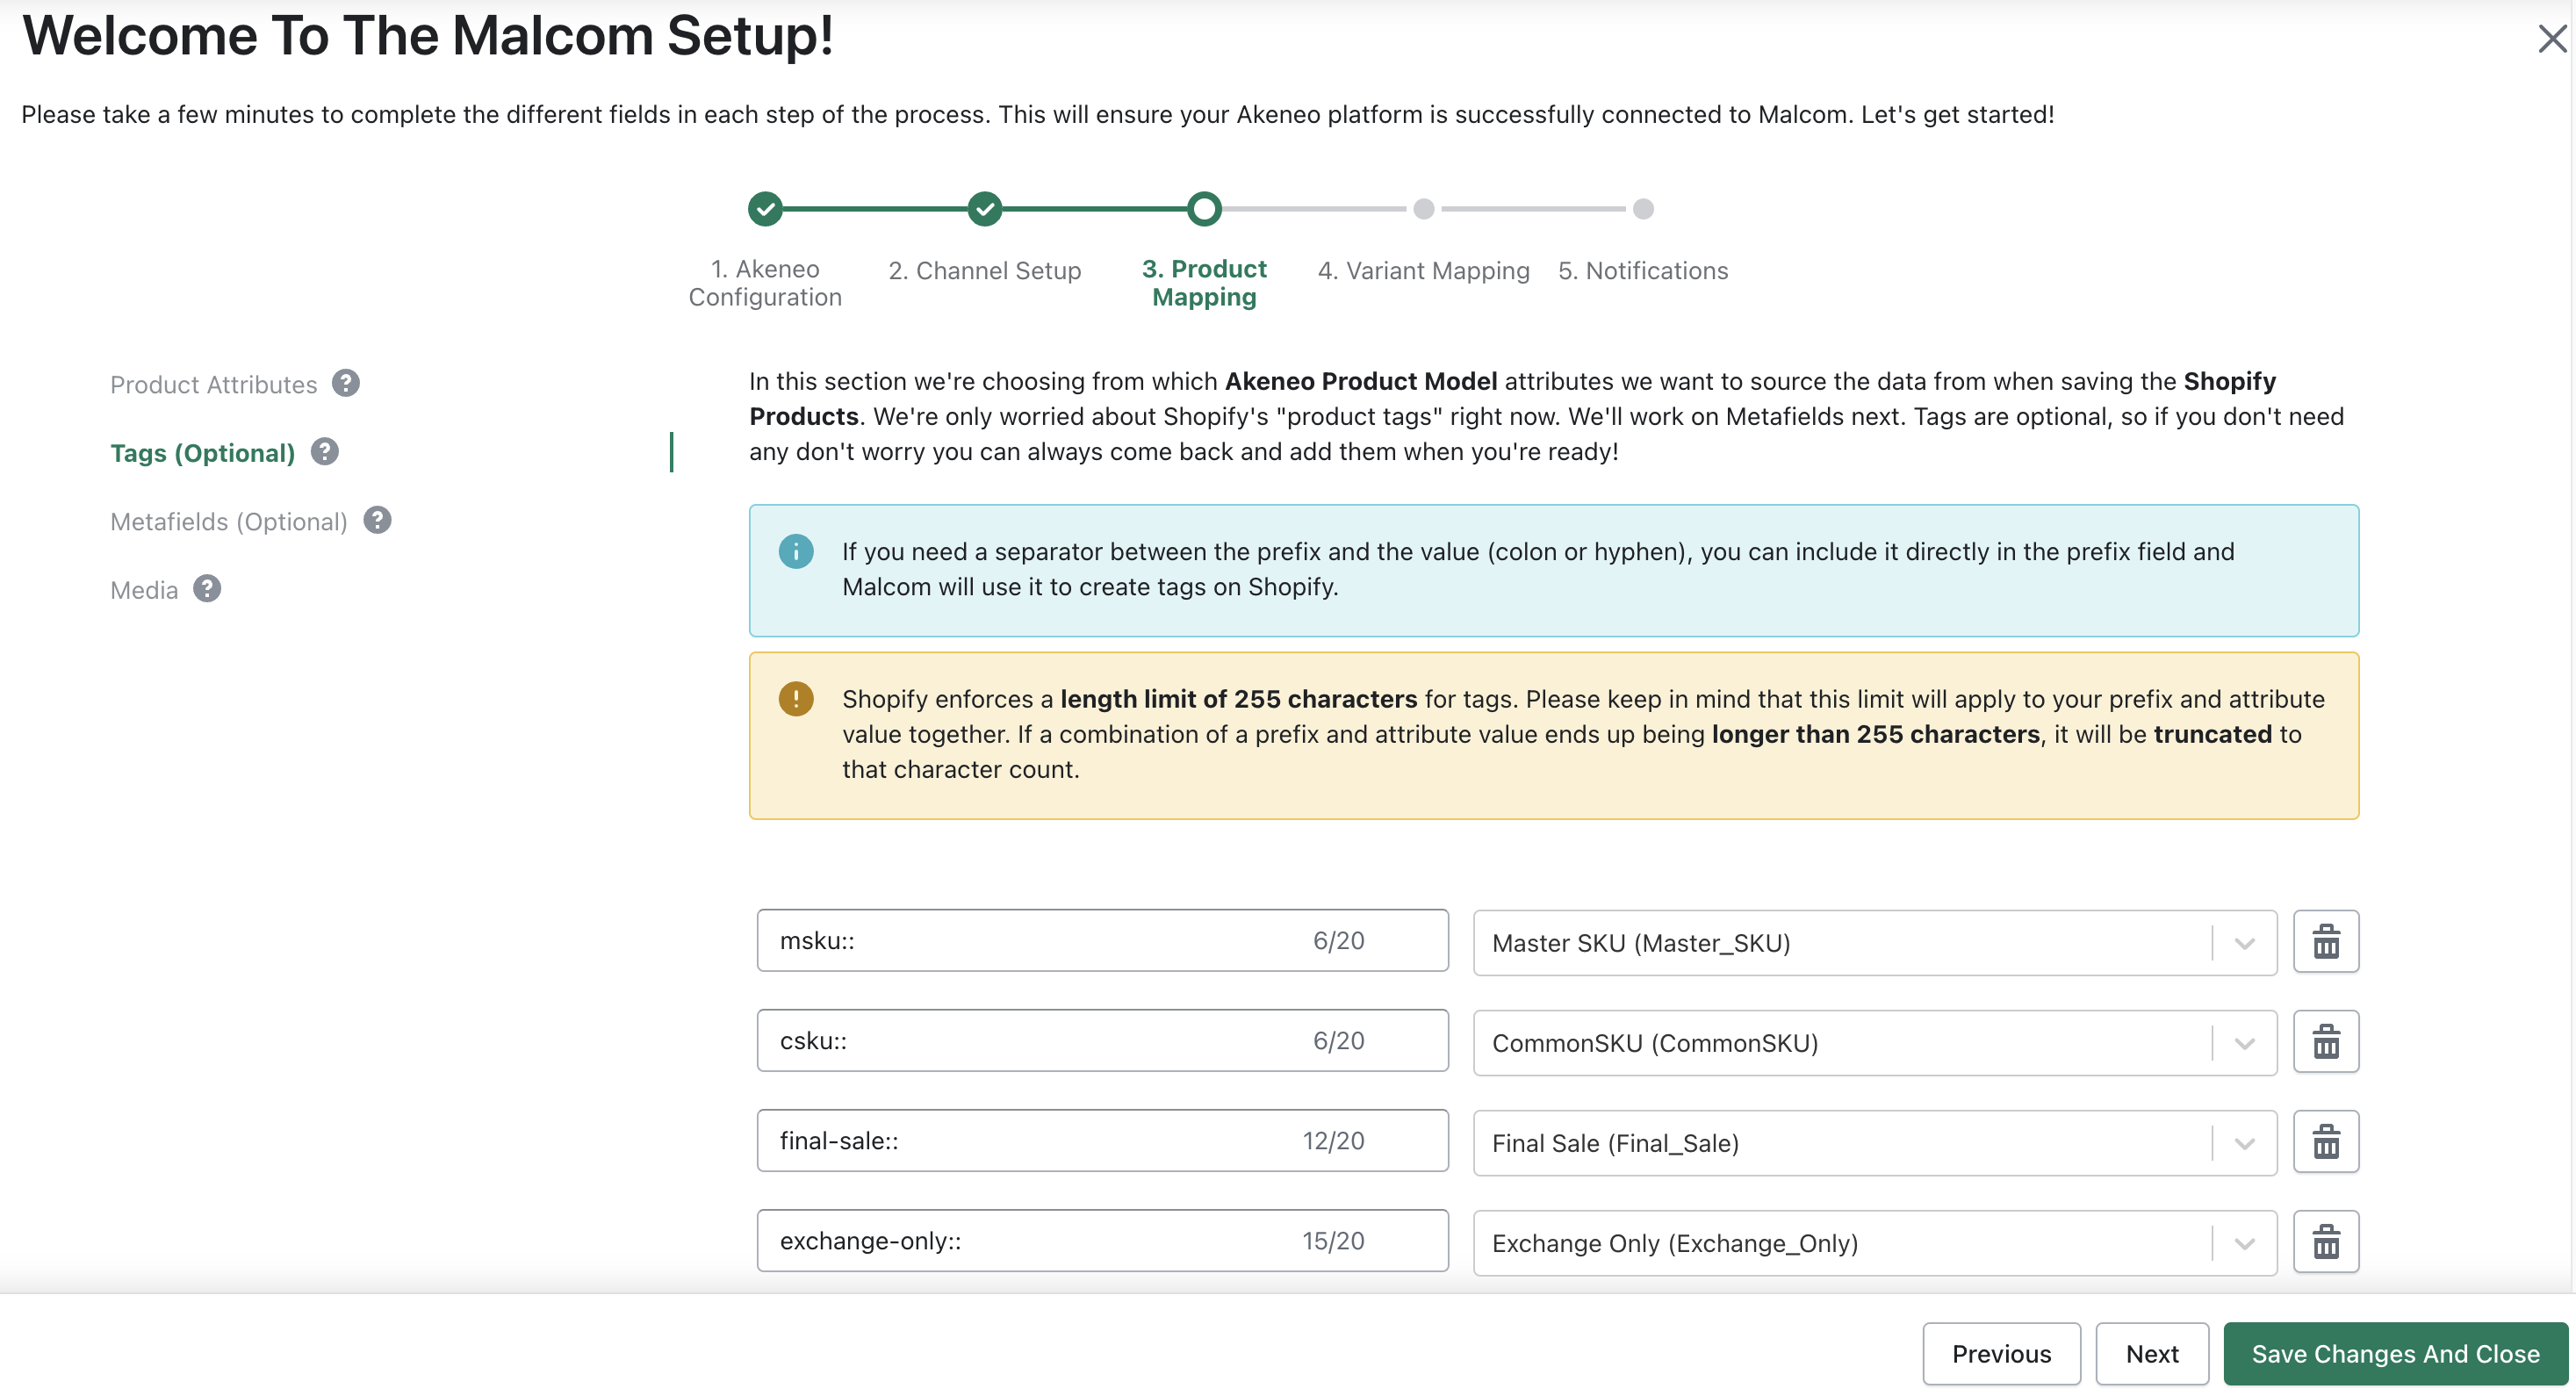2576x1396 pixels.
Task: Remove the Exchange Only mapping row
Action: click(x=2326, y=1241)
